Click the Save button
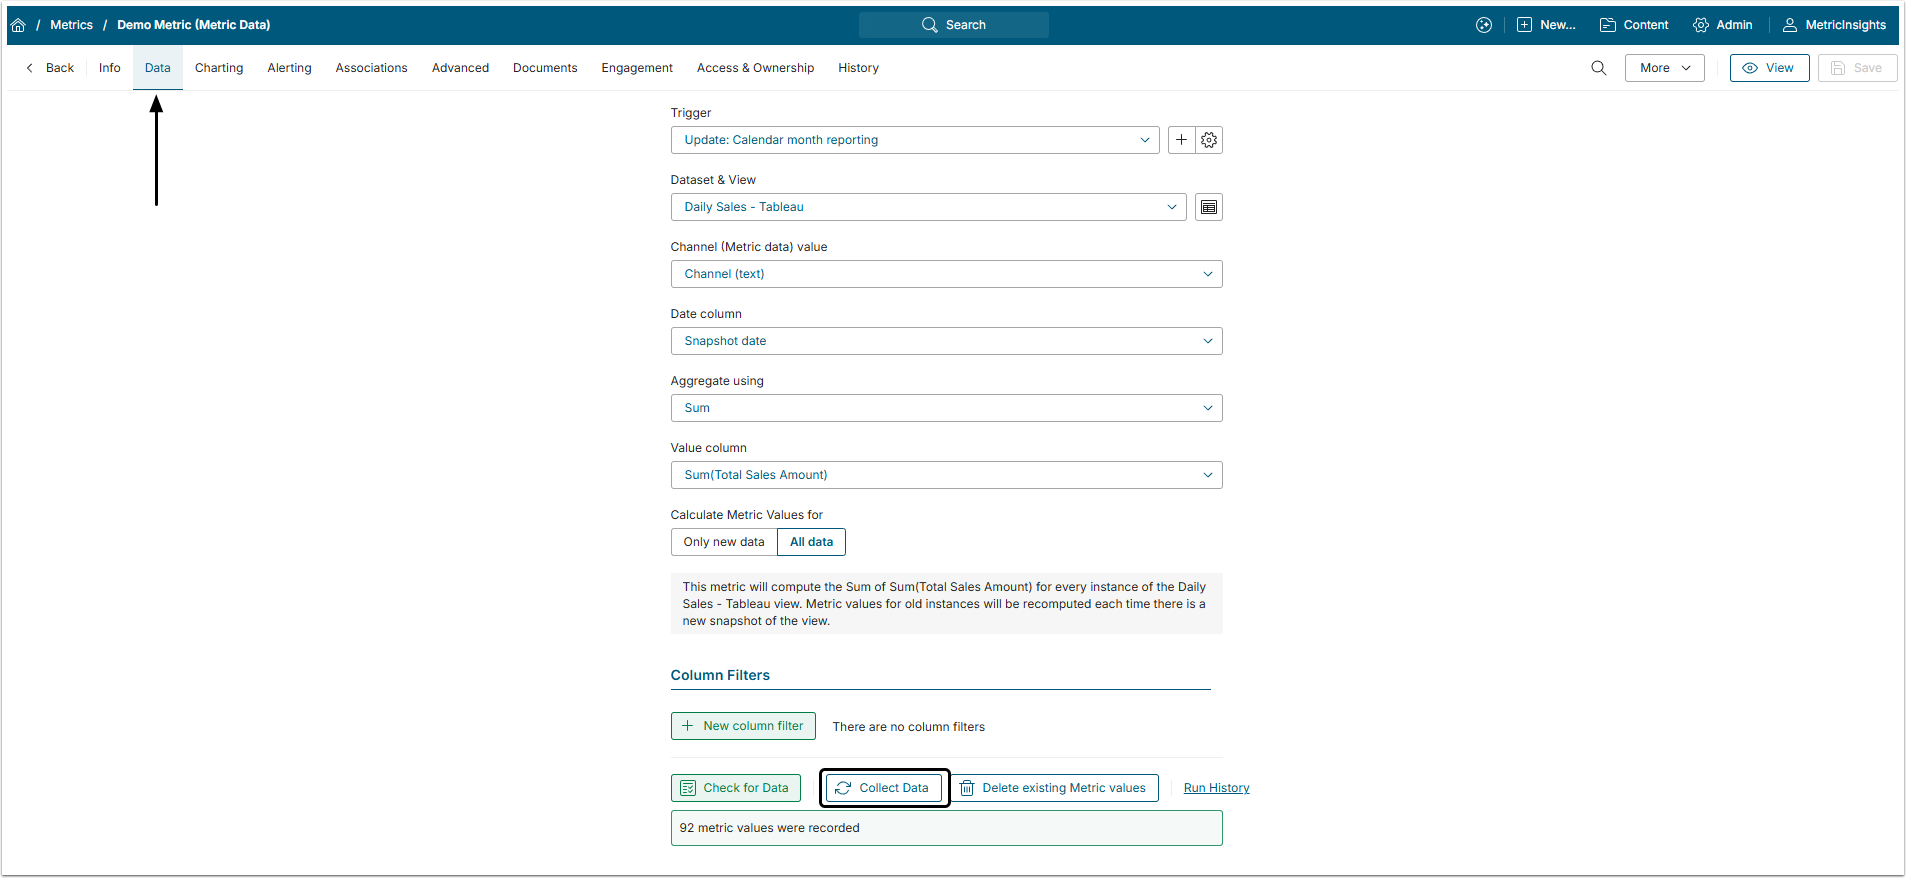 coord(1857,68)
